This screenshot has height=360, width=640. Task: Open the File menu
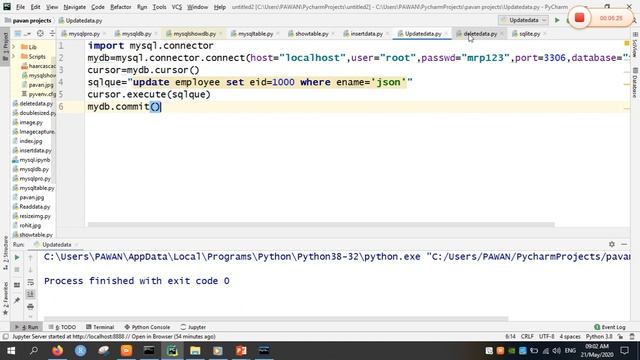point(20,7)
